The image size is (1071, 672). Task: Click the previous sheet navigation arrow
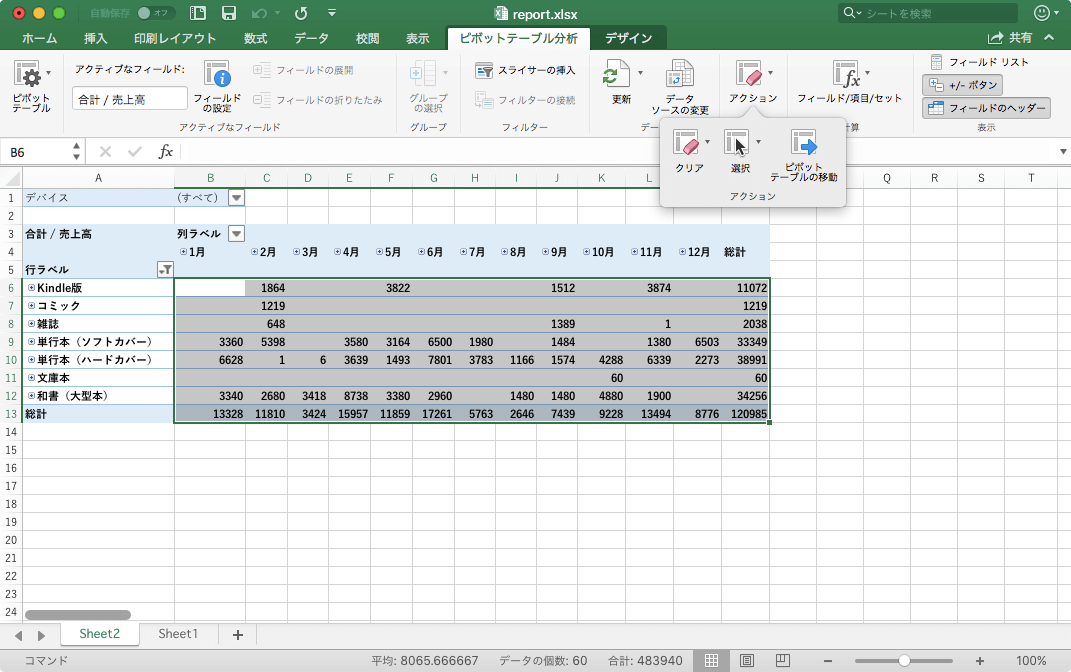[18, 636]
